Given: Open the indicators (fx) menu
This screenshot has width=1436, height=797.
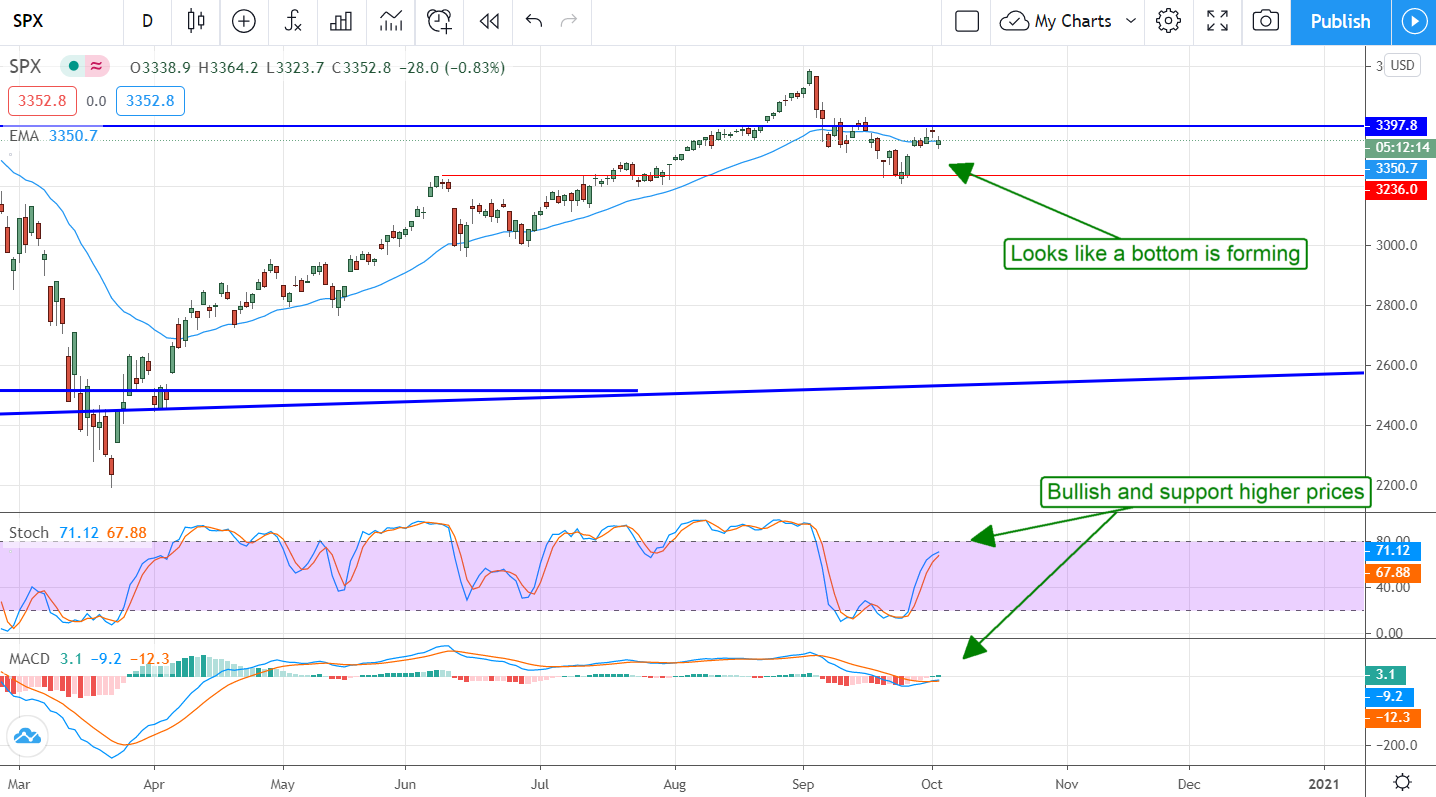Looking at the screenshot, I should pos(293,21).
